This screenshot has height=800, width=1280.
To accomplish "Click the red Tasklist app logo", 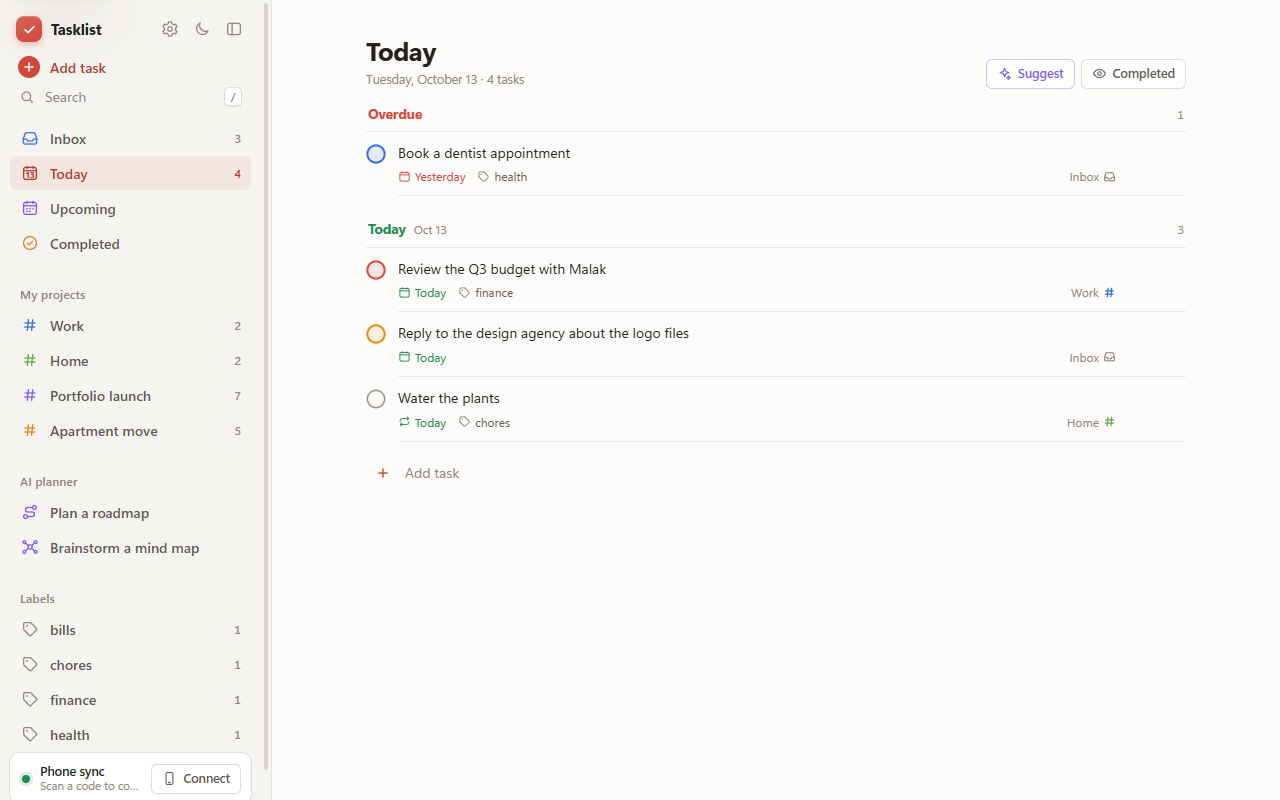I will point(29,29).
